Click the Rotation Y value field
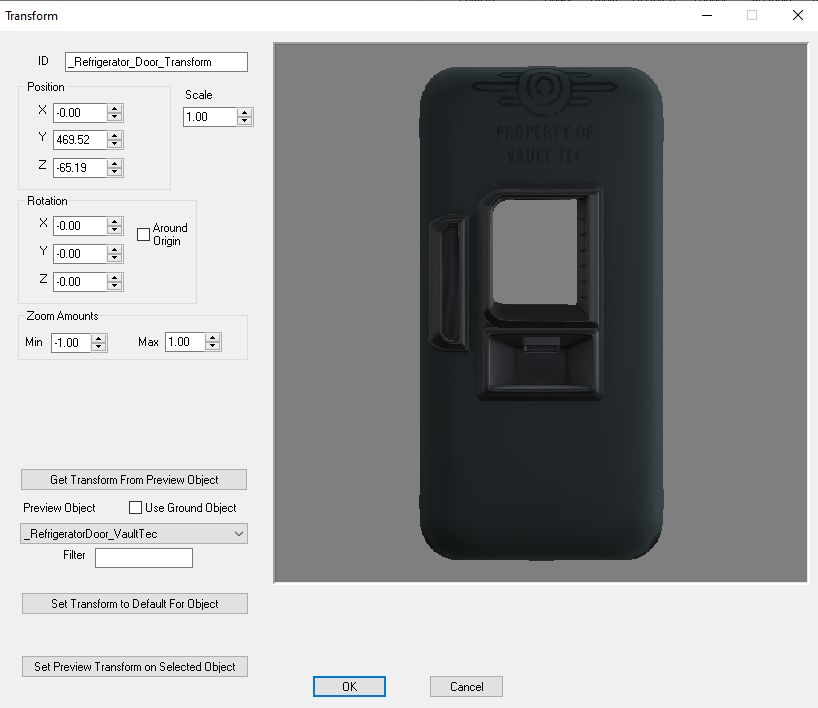The width and height of the screenshot is (818, 708). click(x=80, y=254)
